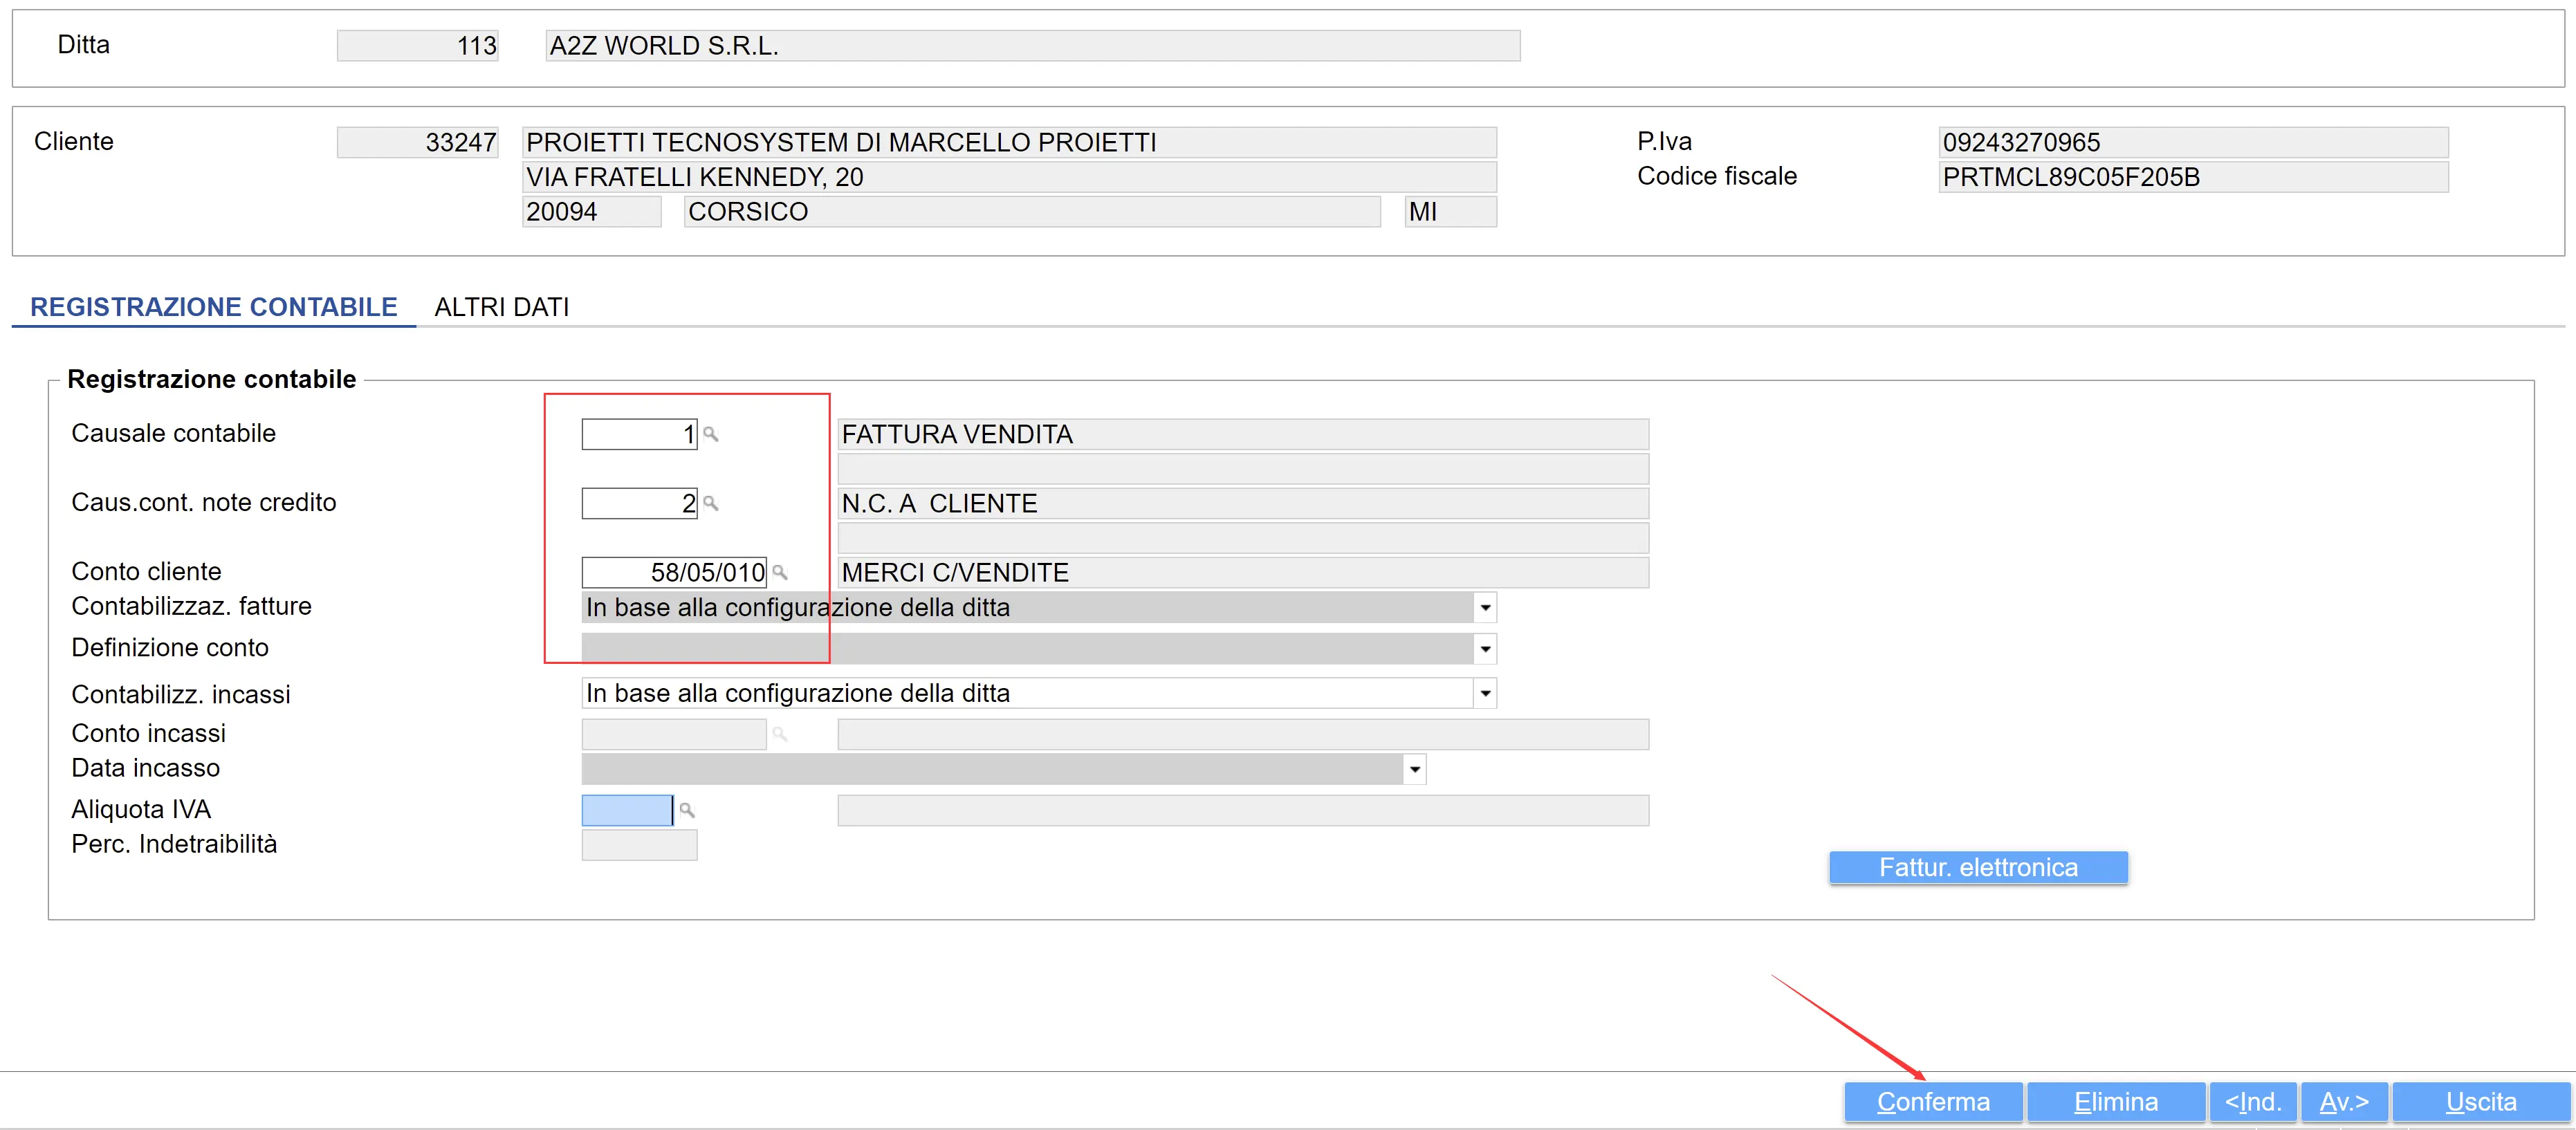
Task: Click the Aliquota IVA input field
Action: click(x=626, y=810)
